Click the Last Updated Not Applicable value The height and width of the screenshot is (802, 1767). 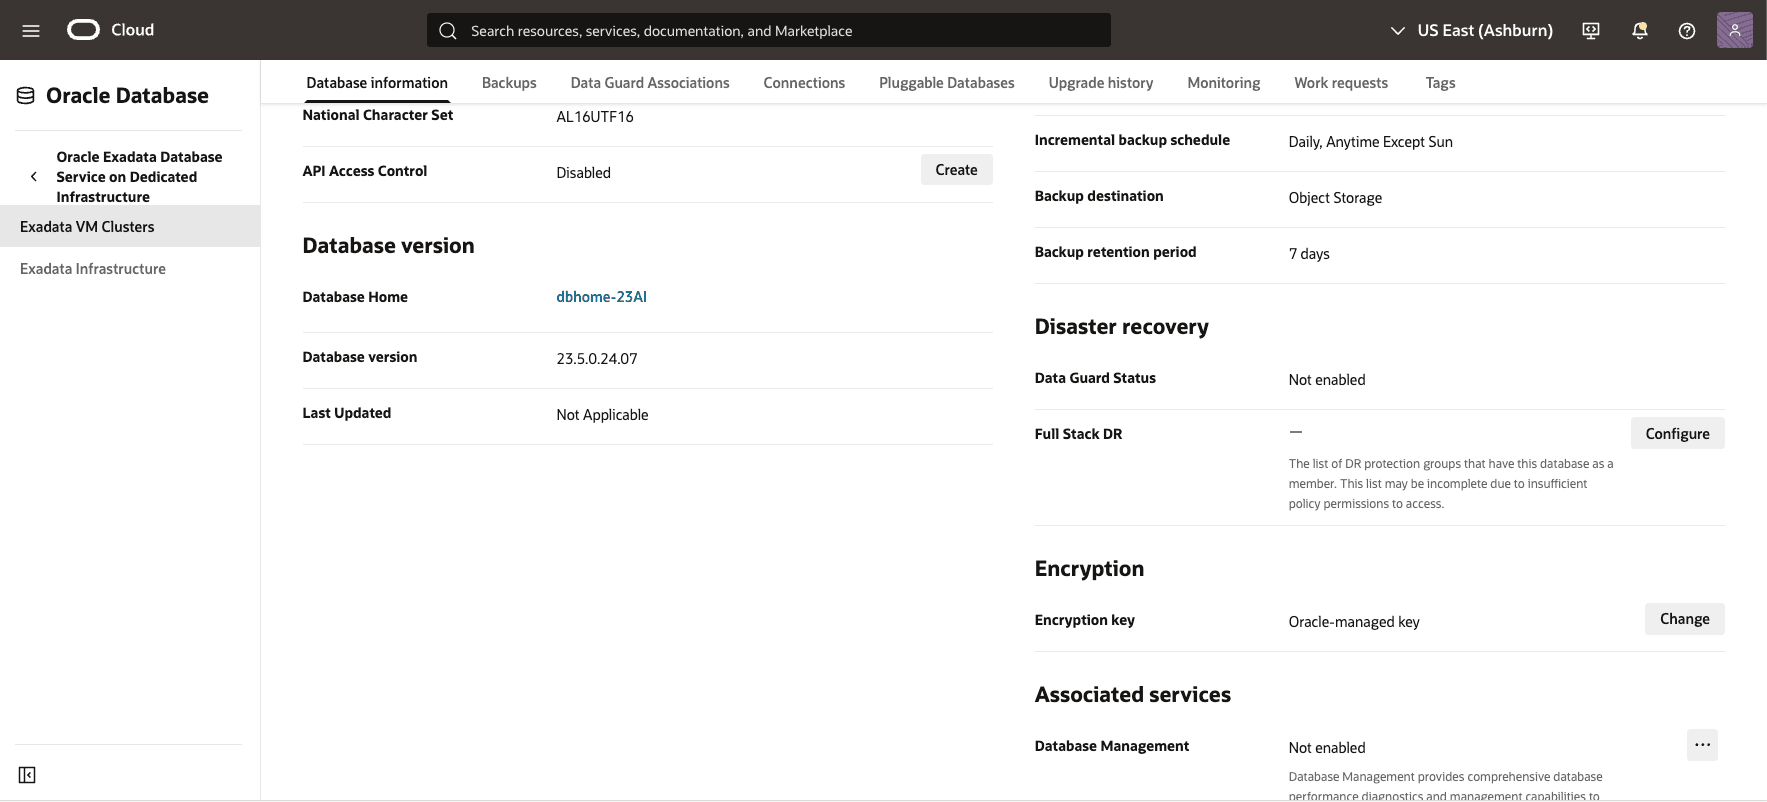click(602, 415)
